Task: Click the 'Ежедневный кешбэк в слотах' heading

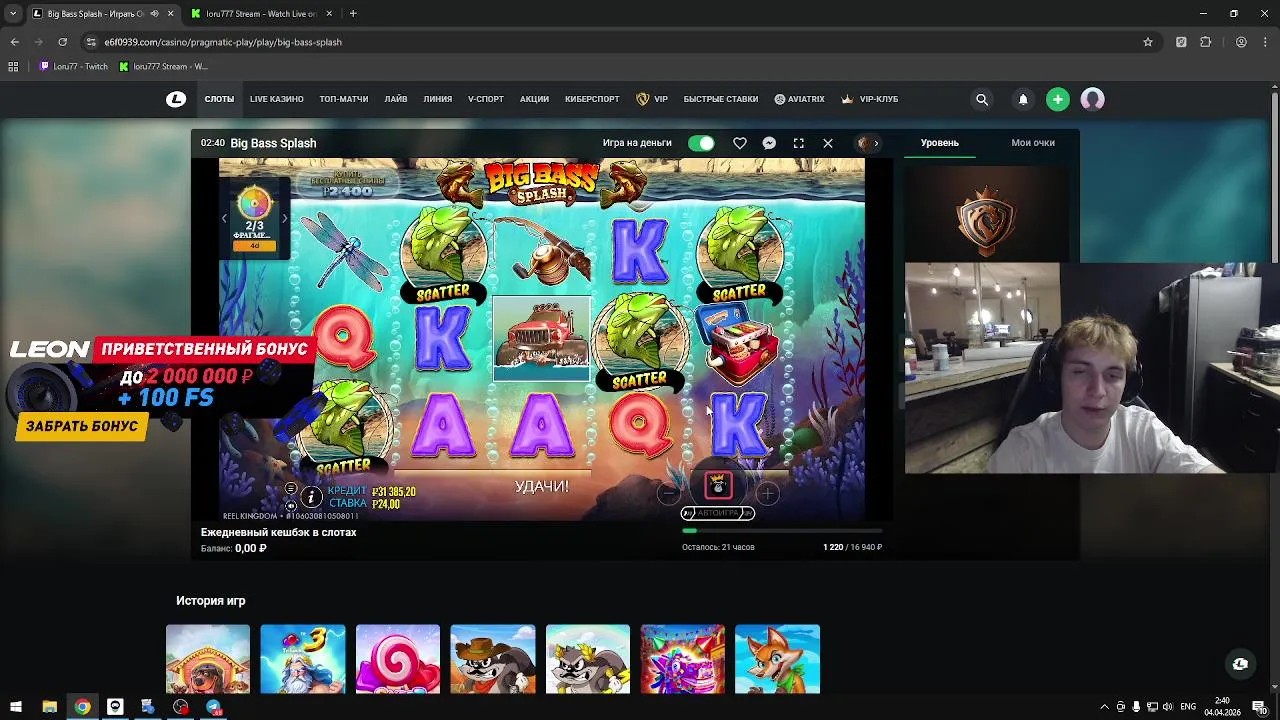Action: [279, 532]
